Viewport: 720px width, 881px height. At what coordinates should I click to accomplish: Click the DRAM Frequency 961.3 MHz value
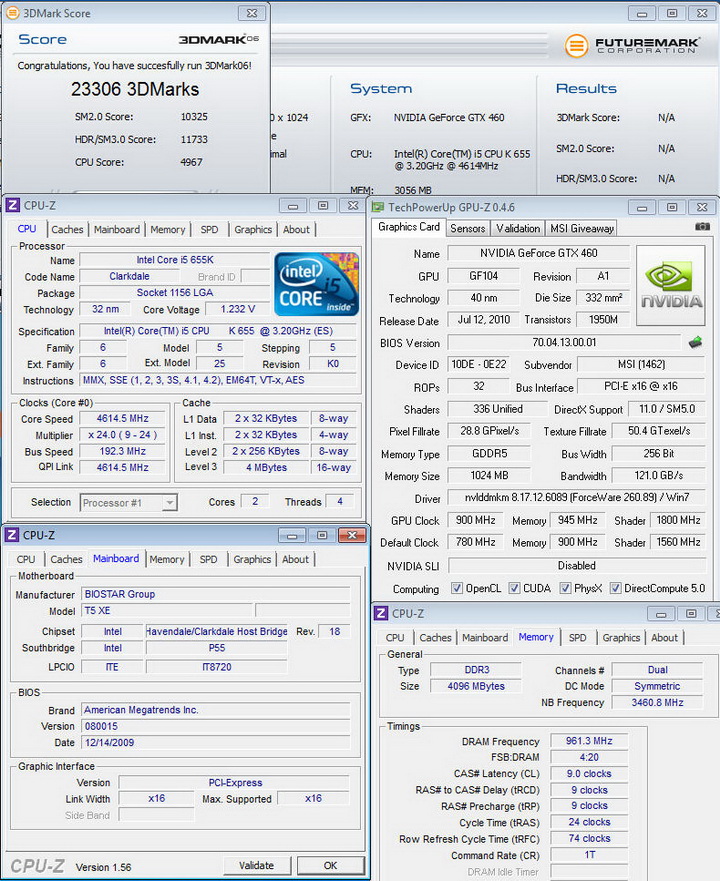[589, 741]
